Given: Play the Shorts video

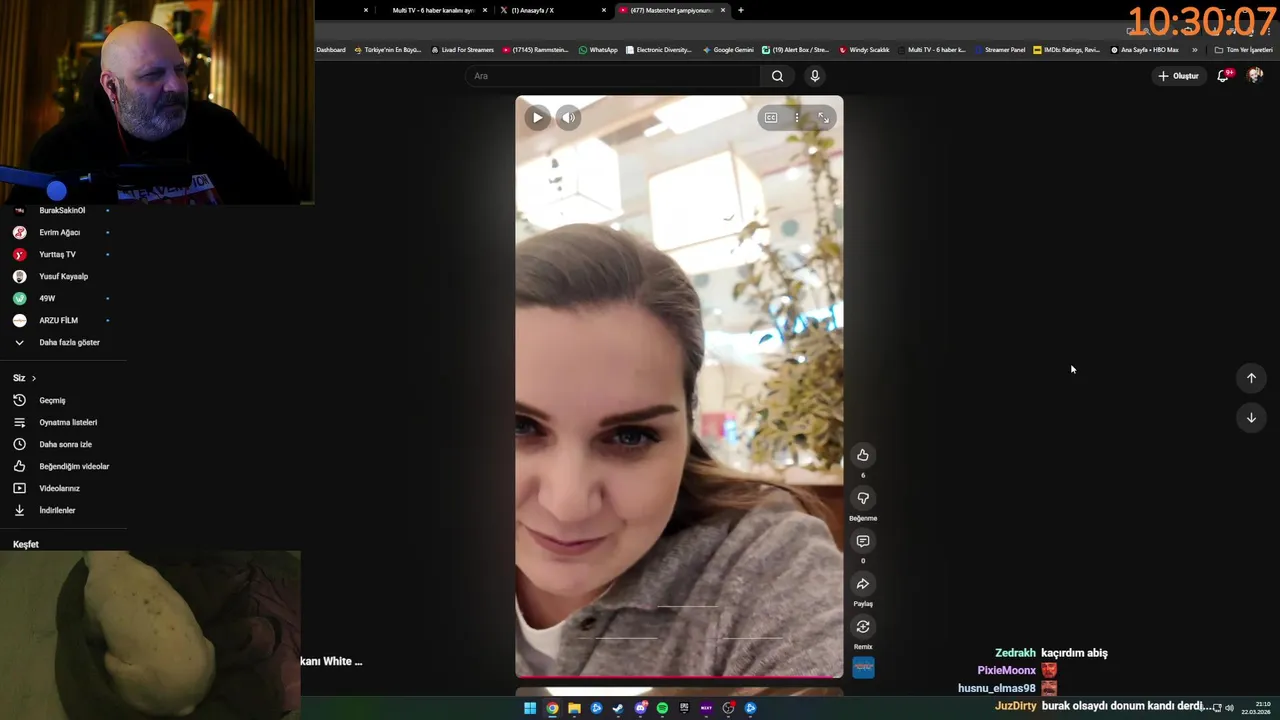Looking at the screenshot, I should coord(537,118).
